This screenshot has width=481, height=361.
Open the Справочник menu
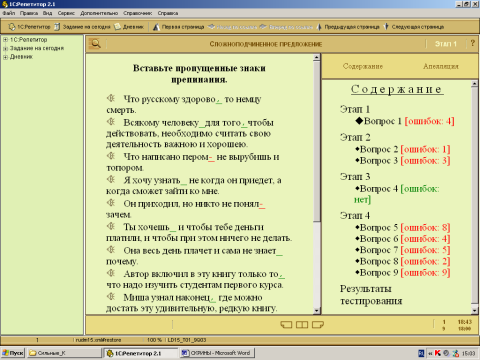click(138, 13)
